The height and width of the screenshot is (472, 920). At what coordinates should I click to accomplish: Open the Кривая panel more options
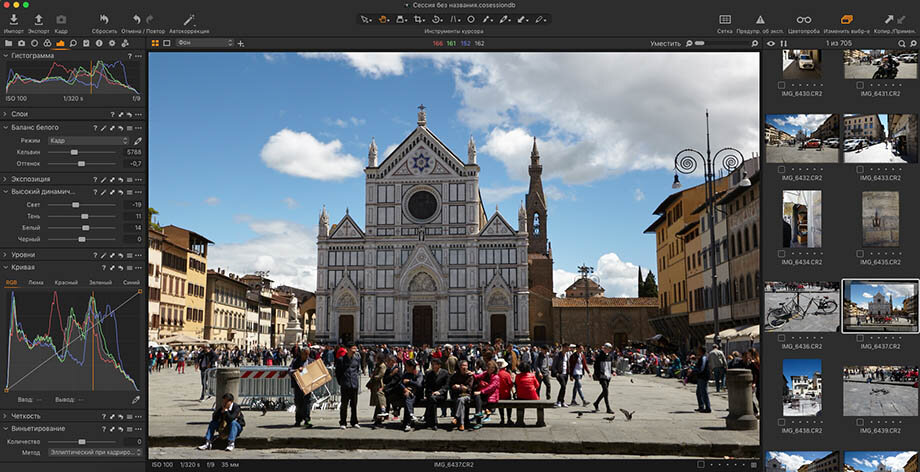(138, 268)
